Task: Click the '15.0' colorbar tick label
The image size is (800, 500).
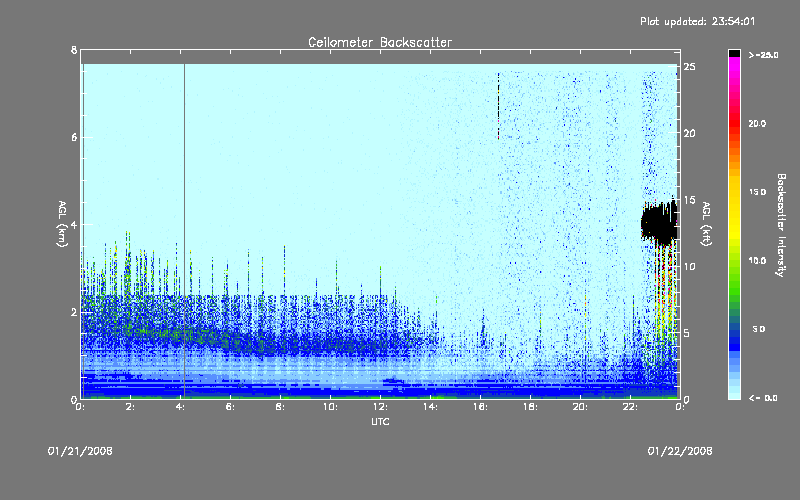Action: tap(757, 192)
